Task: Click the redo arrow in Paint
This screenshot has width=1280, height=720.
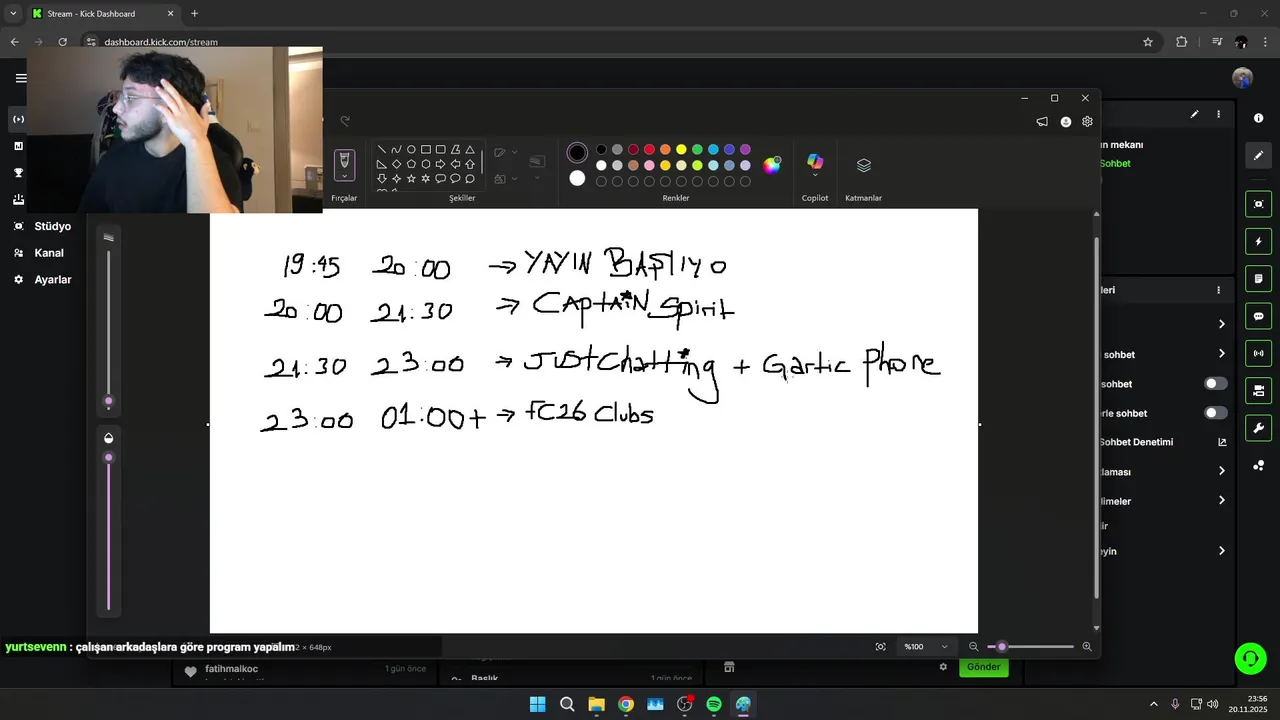Action: coord(345,121)
